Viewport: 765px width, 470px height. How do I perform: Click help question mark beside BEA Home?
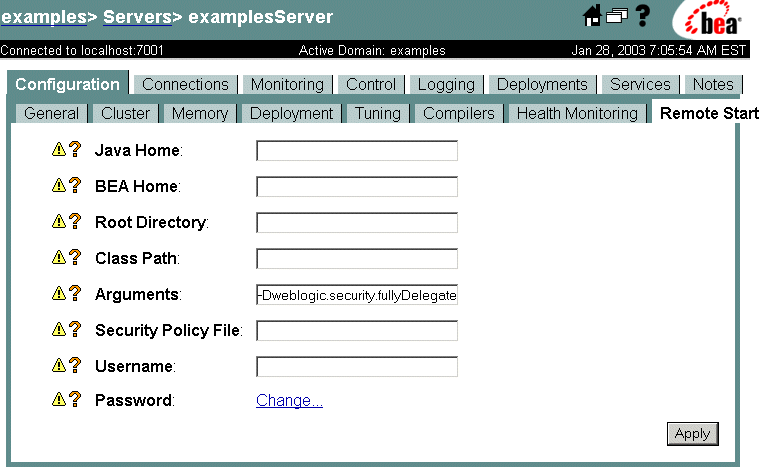tap(75, 185)
